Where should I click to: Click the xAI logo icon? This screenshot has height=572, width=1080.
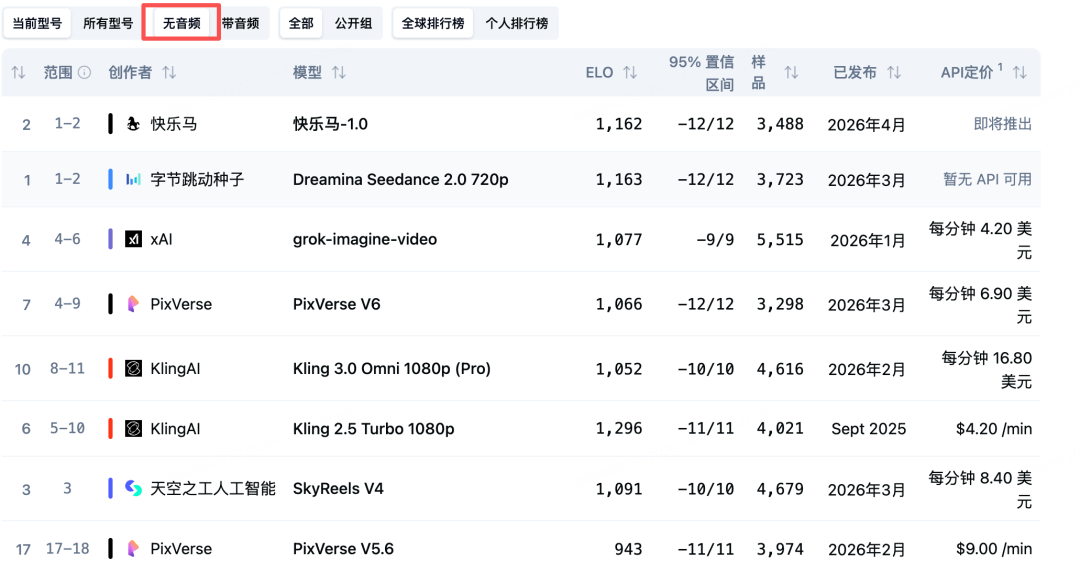click(x=133, y=239)
